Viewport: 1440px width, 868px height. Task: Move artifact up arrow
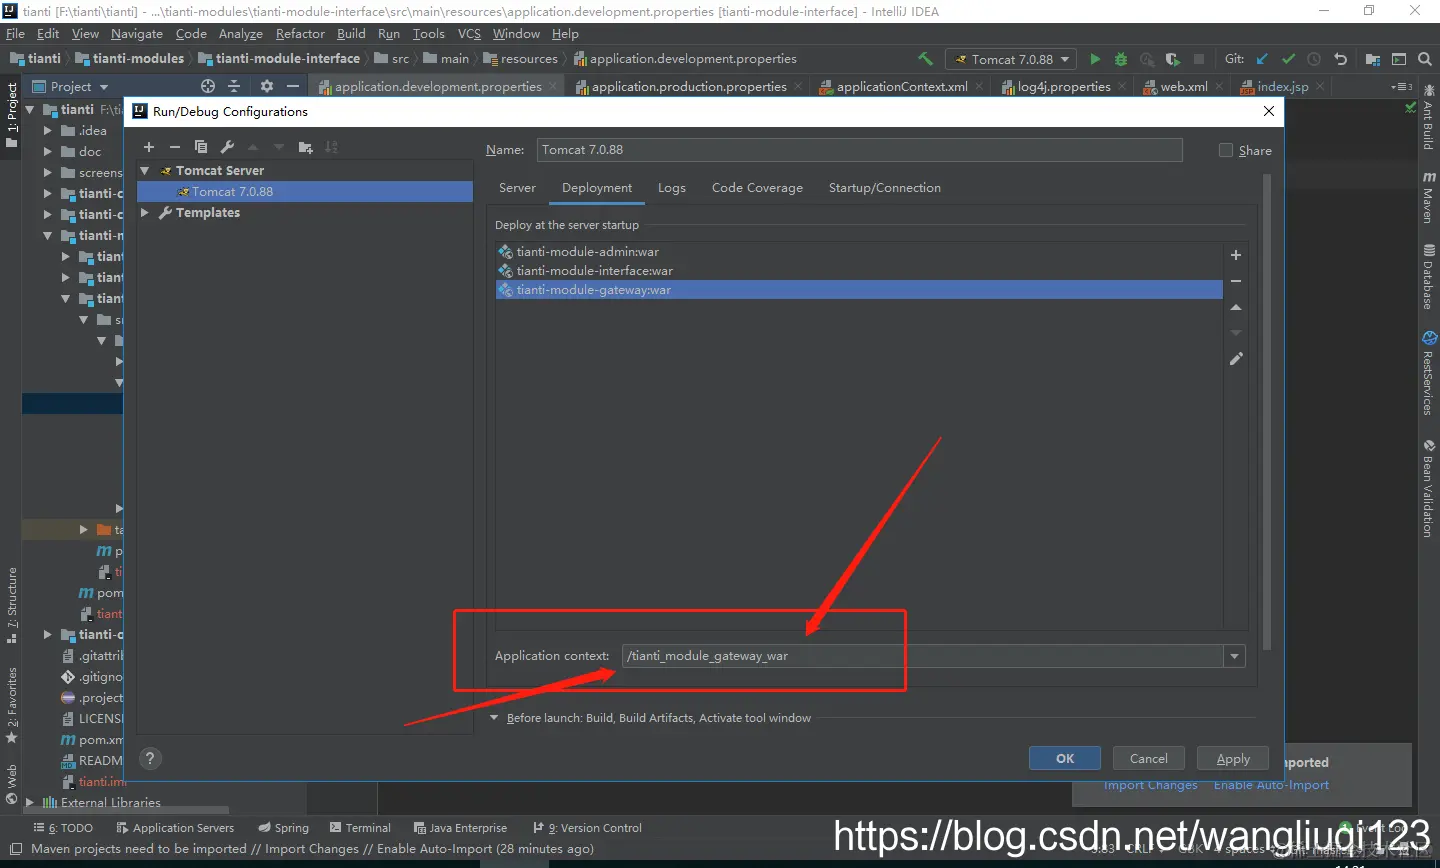point(1236,307)
